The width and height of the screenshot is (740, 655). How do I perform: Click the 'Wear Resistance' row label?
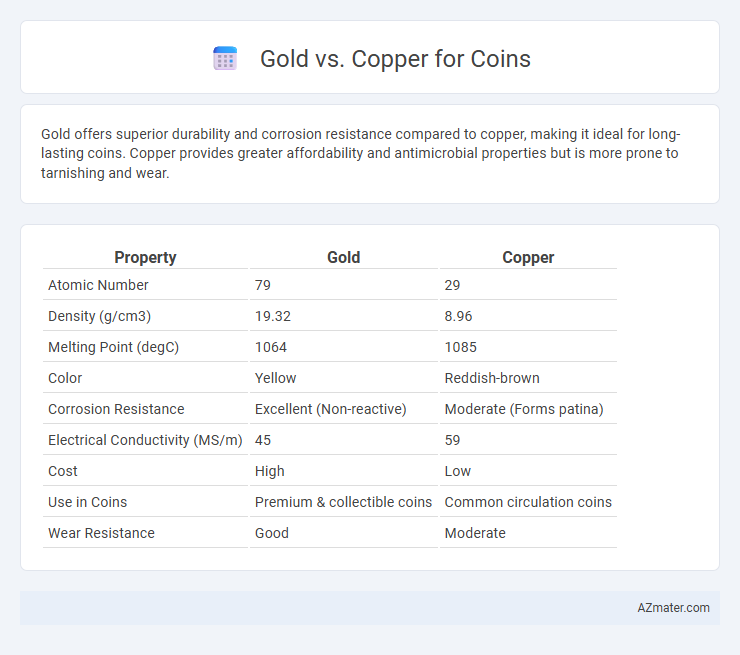pos(101,533)
